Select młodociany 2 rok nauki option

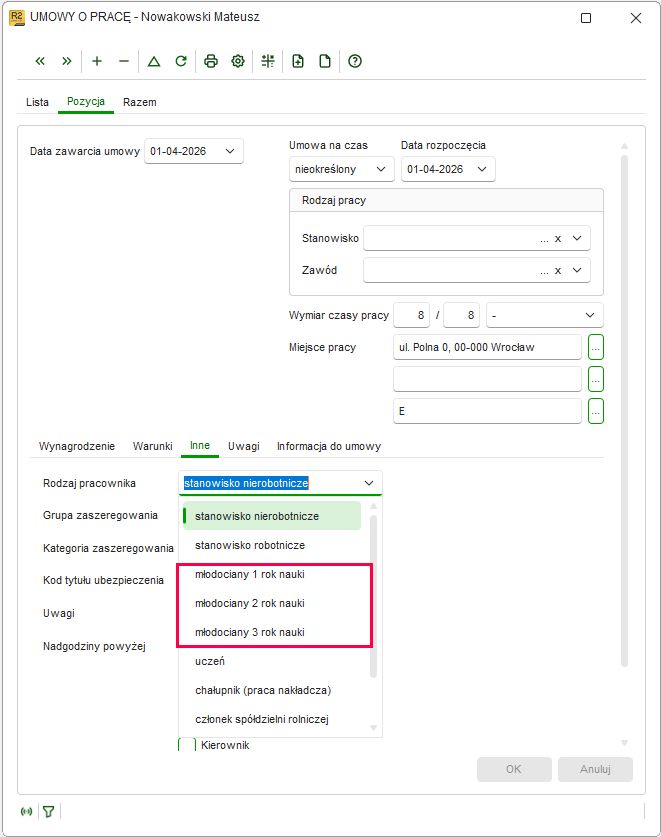(x=272, y=603)
